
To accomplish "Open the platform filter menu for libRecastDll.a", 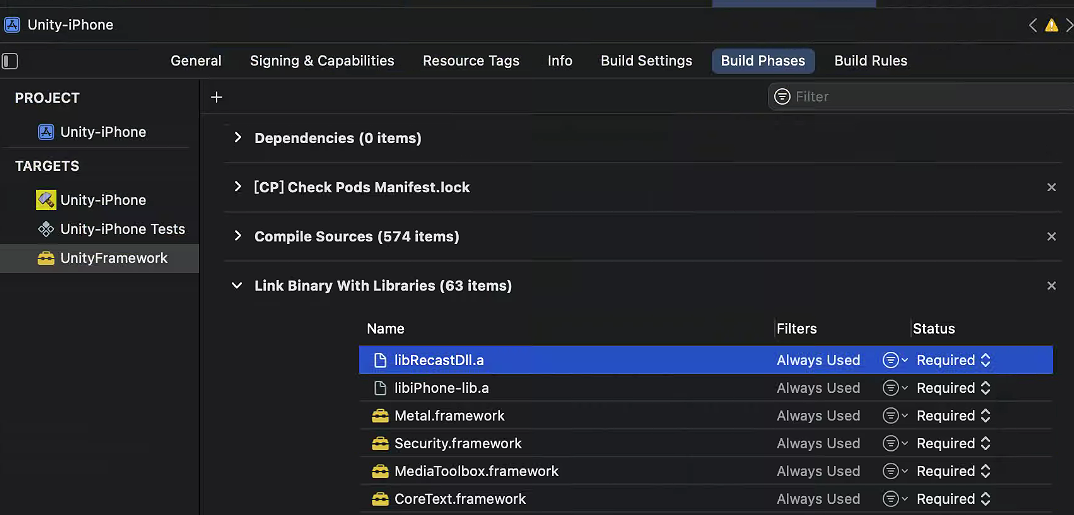I will pyautogui.click(x=895, y=360).
